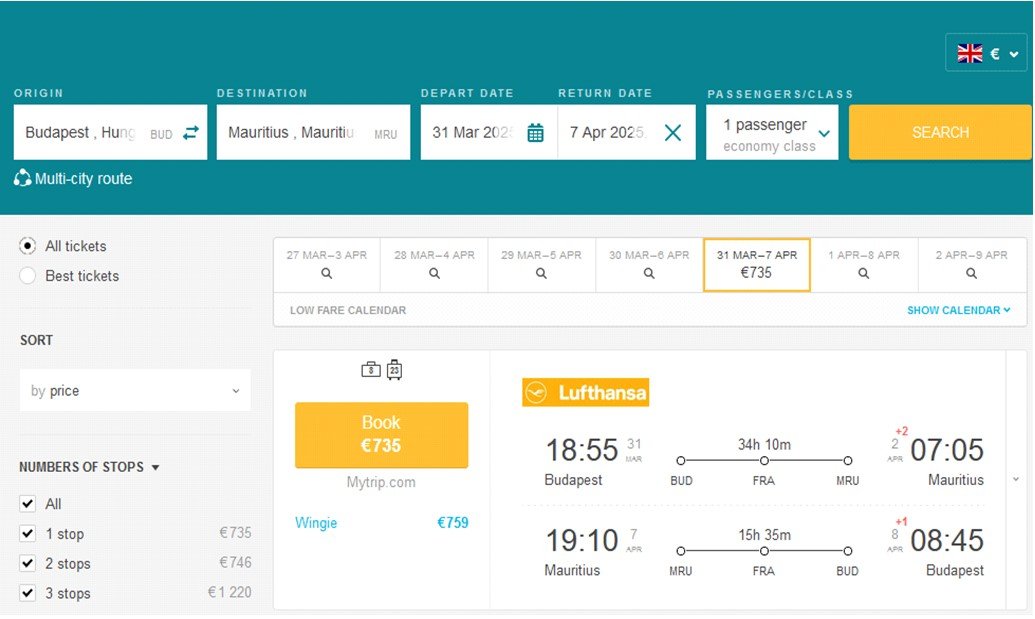1035x619 pixels.
Task: Click return FRA stopover marker
Action: [x=764, y=551]
